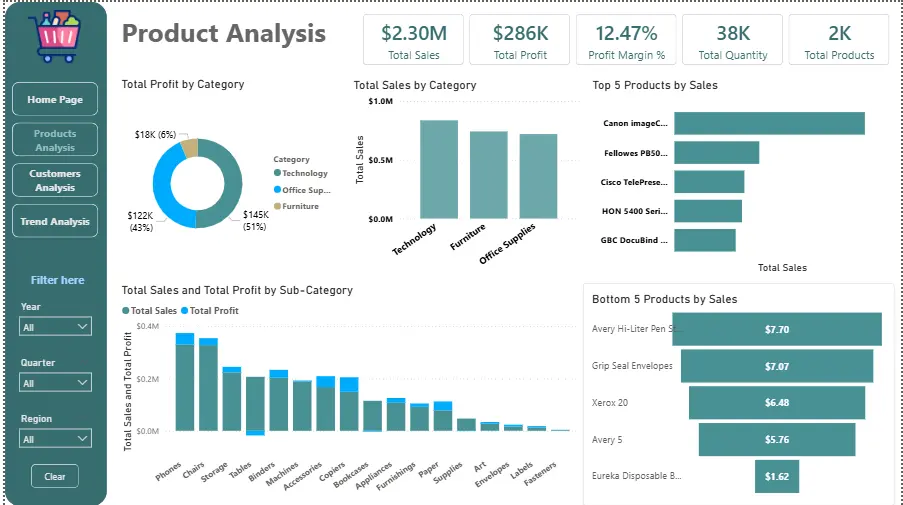This screenshot has height=505, width=903.
Task: Click the 12.47% Profit Margin card
Action: click(x=627, y=40)
